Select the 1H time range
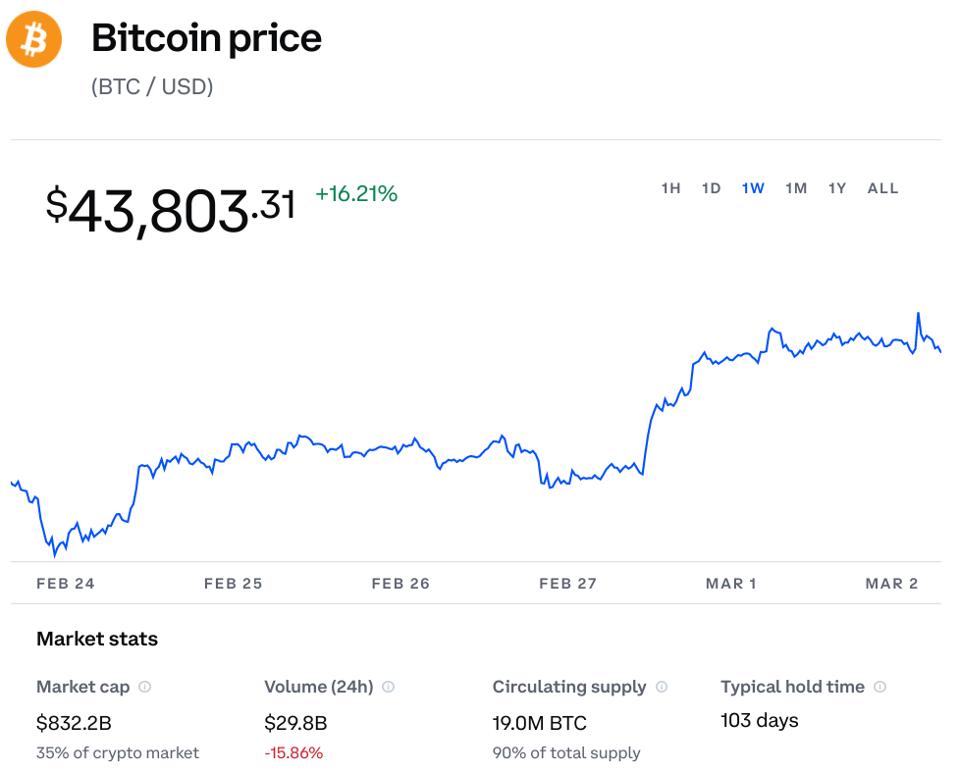 point(671,188)
